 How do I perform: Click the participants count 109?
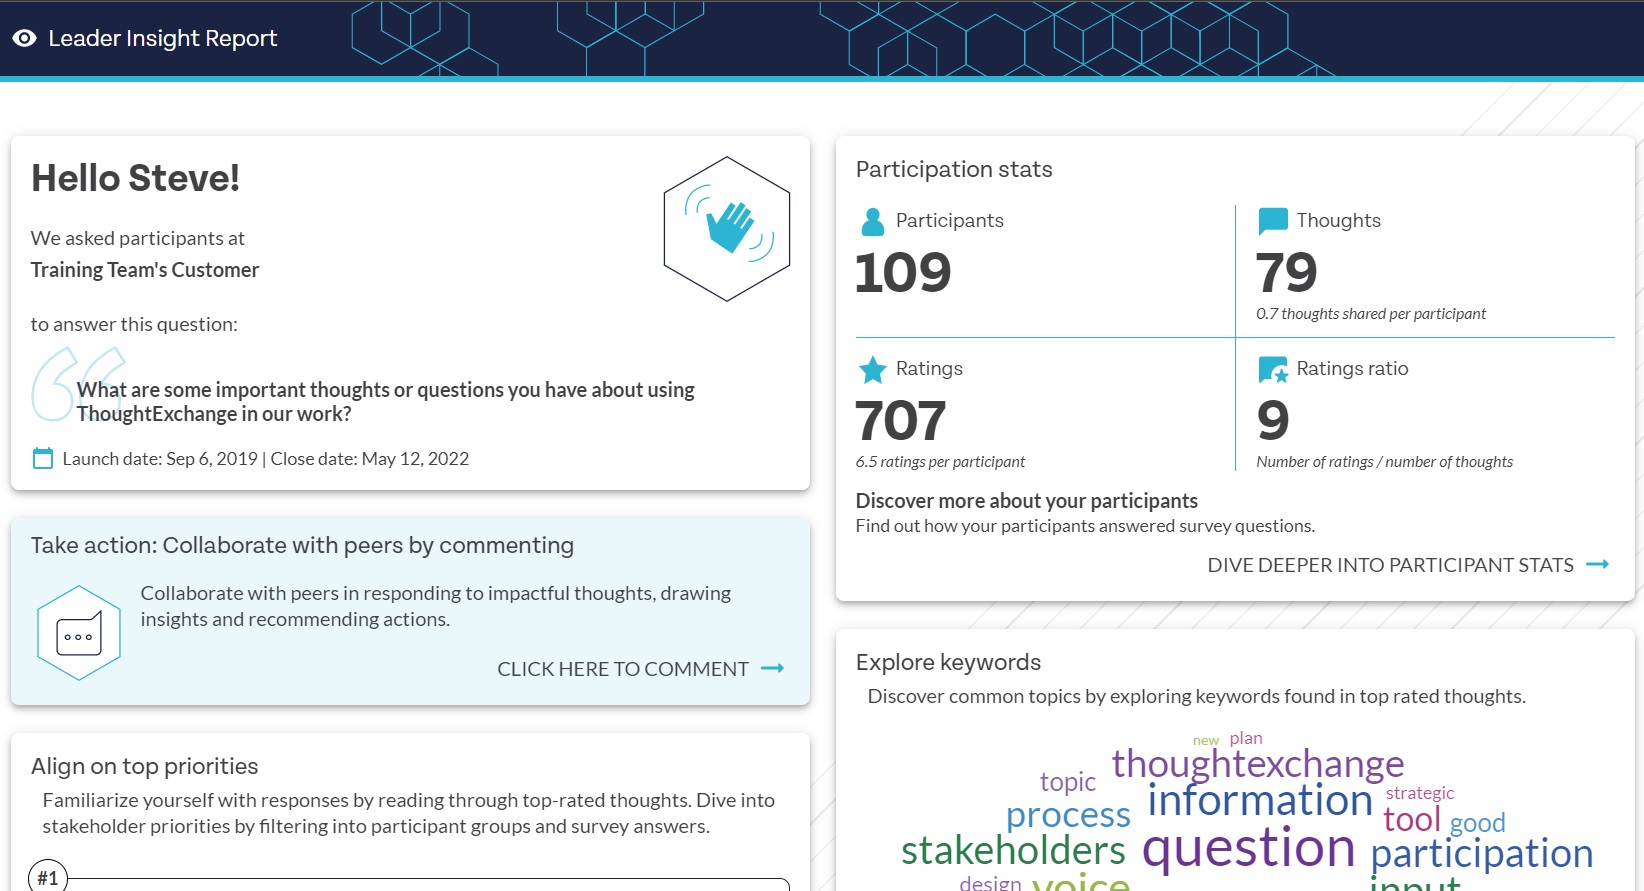pos(903,272)
